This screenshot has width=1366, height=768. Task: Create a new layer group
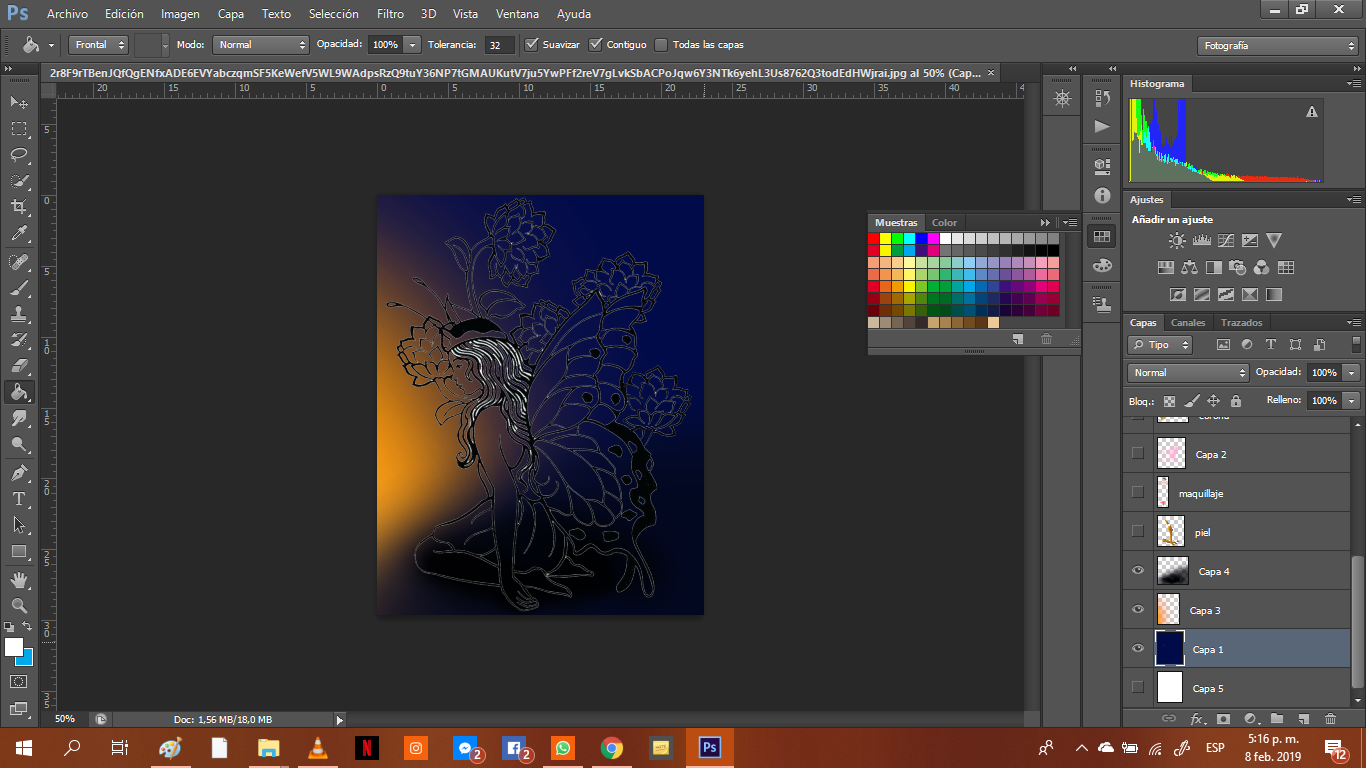click(x=1276, y=719)
